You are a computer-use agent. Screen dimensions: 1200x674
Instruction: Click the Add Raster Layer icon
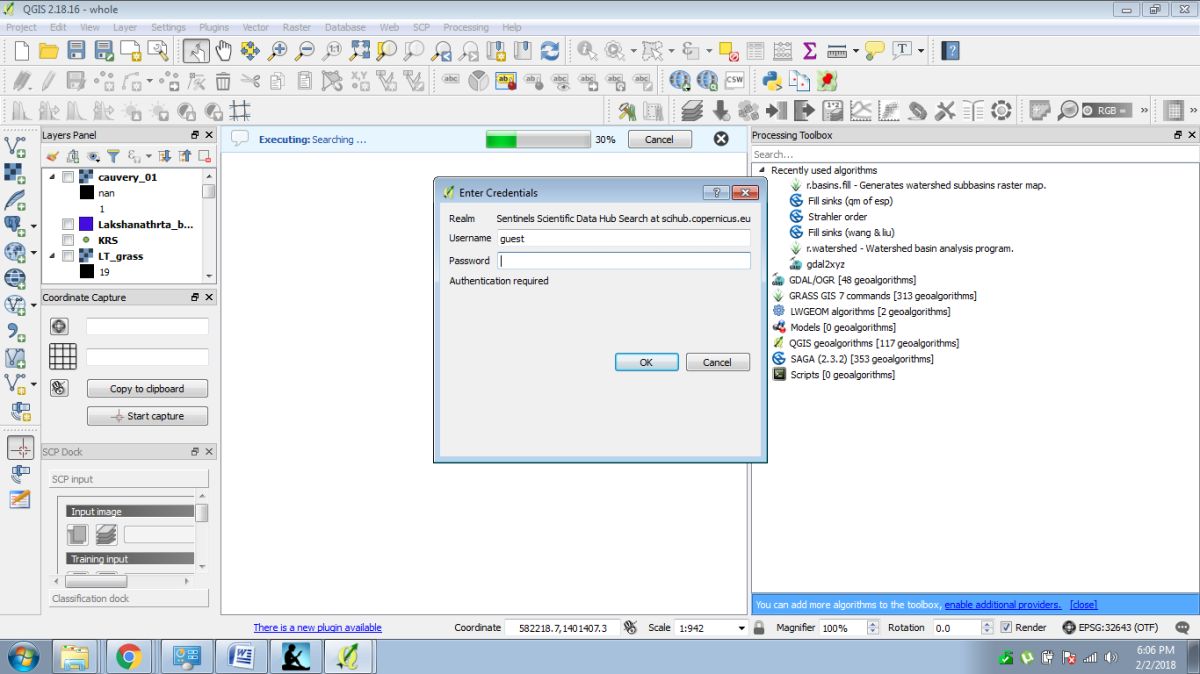[15, 173]
